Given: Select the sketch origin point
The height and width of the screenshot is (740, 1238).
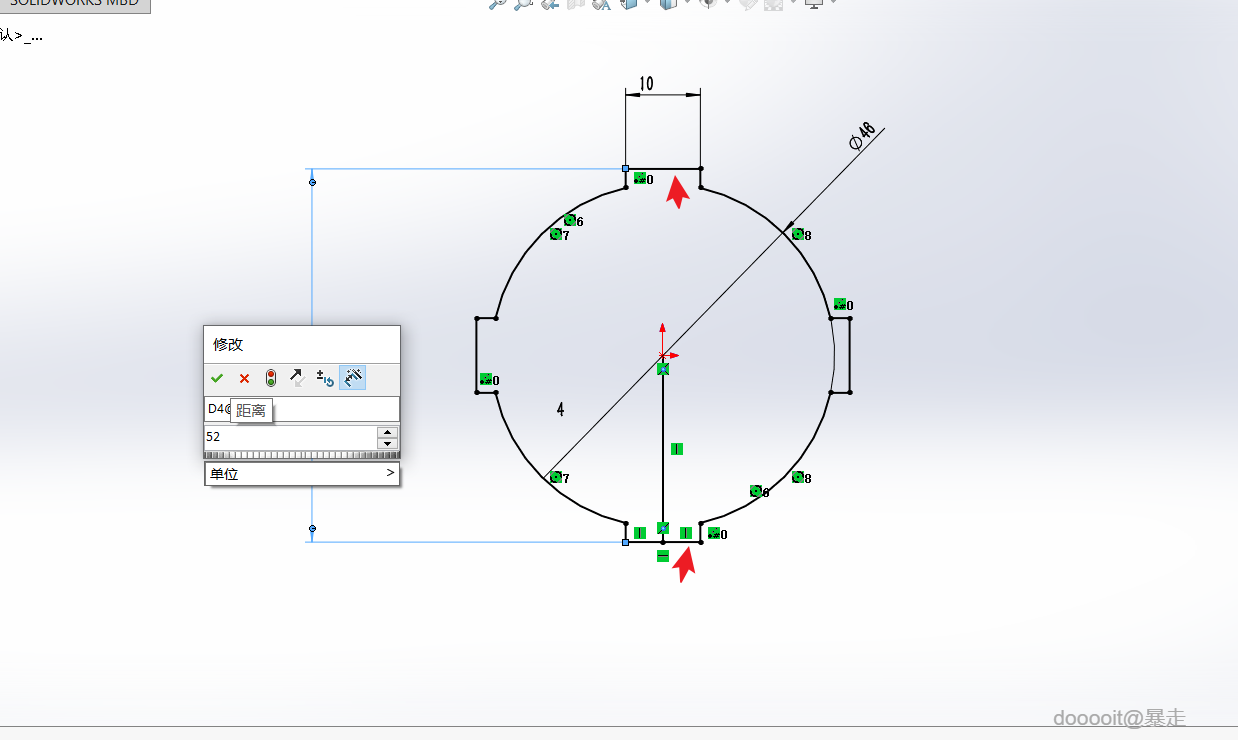Looking at the screenshot, I should tap(663, 355).
